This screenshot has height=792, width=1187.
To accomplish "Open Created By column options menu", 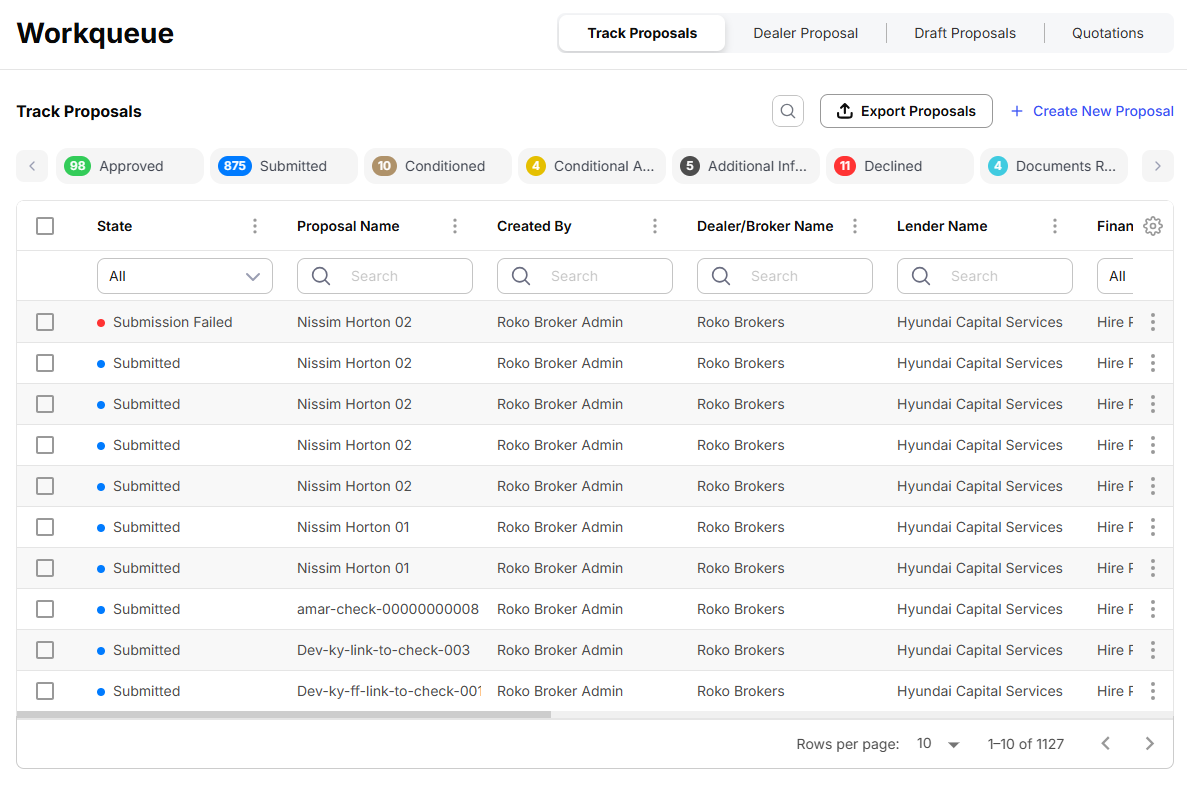I will click(x=655, y=226).
